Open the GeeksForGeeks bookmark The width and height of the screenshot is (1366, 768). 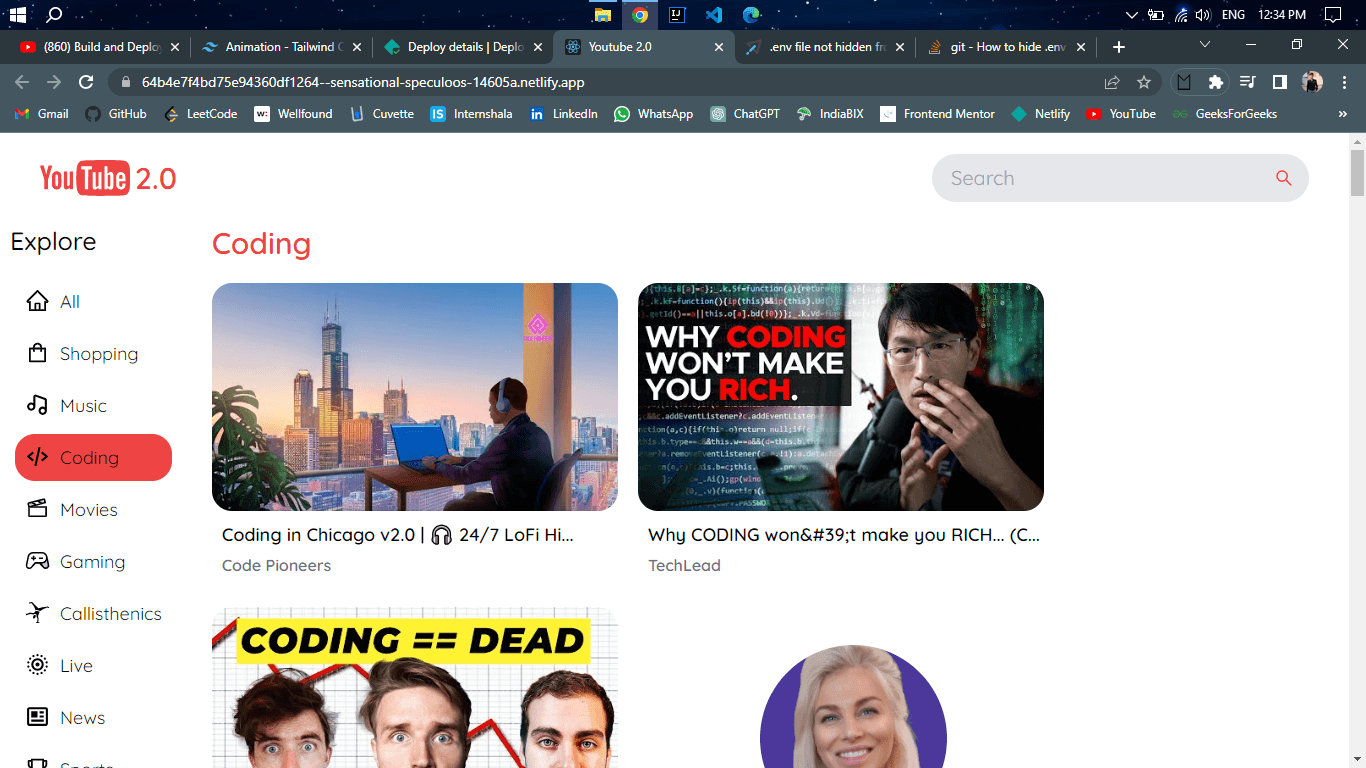tap(1225, 114)
